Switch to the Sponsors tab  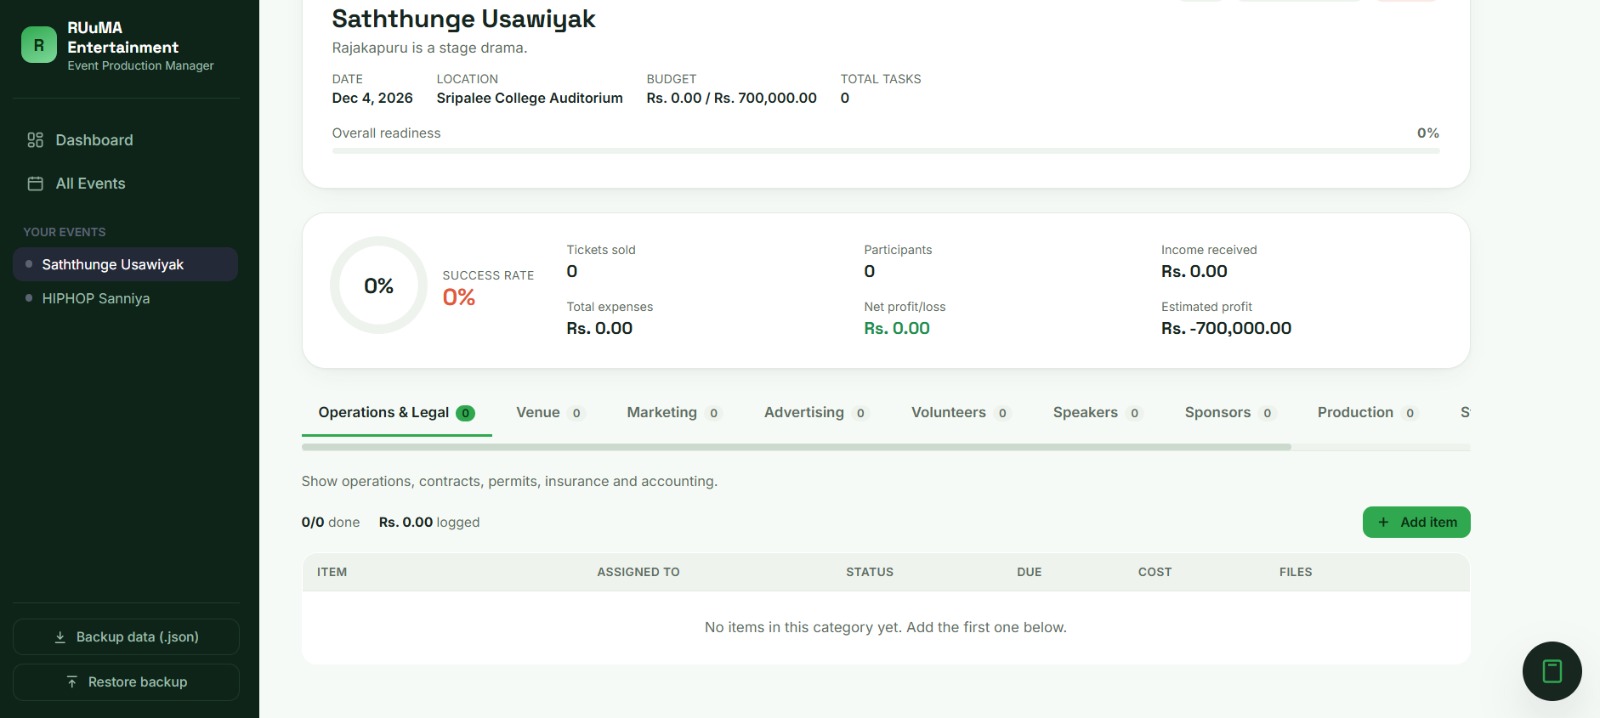tap(1229, 412)
